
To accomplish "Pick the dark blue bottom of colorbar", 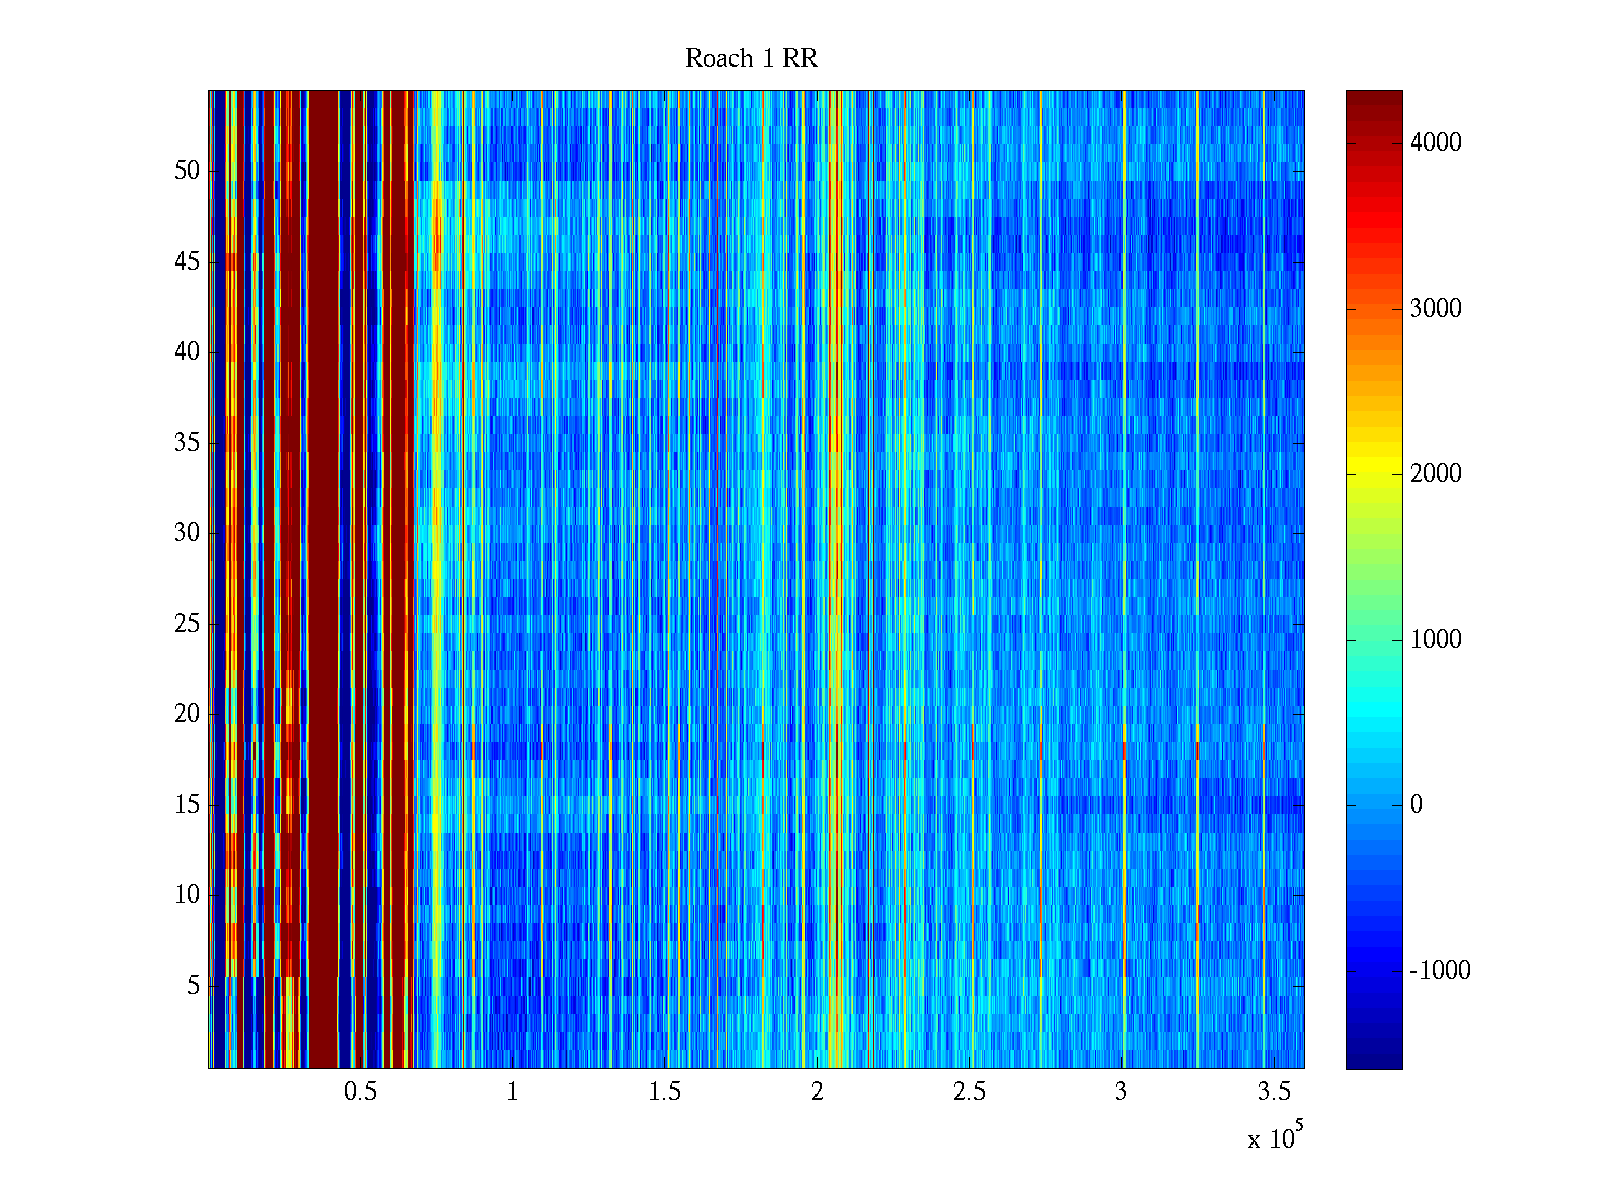I will (1373, 1060).
